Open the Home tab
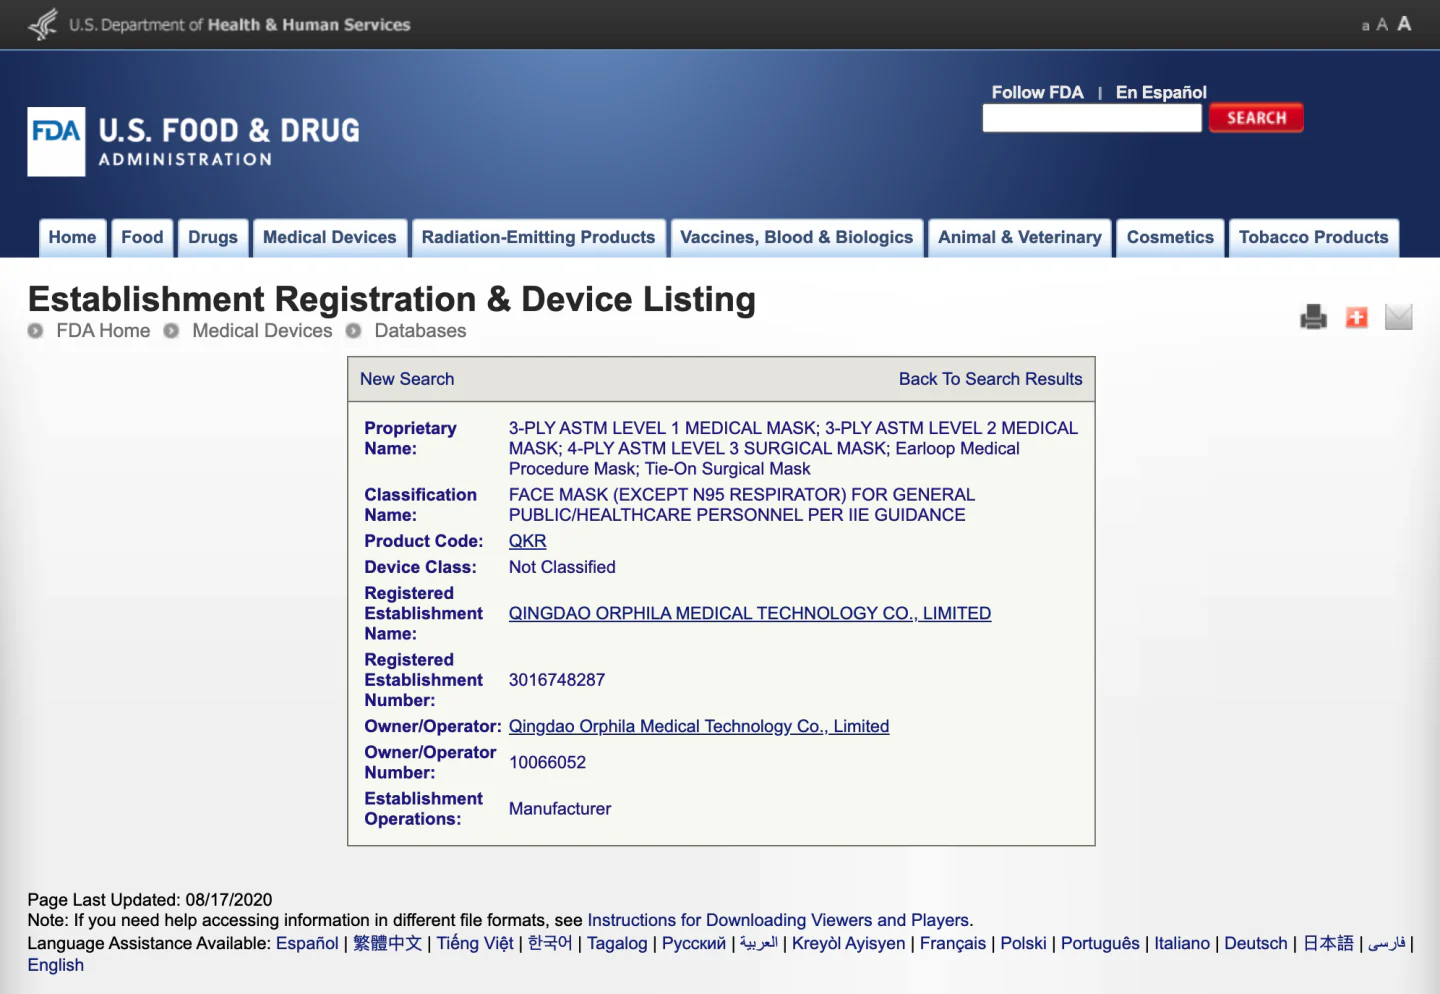The width and height of the screenshot is (1440, 994). pyautogui.click(x=72, y=238)
